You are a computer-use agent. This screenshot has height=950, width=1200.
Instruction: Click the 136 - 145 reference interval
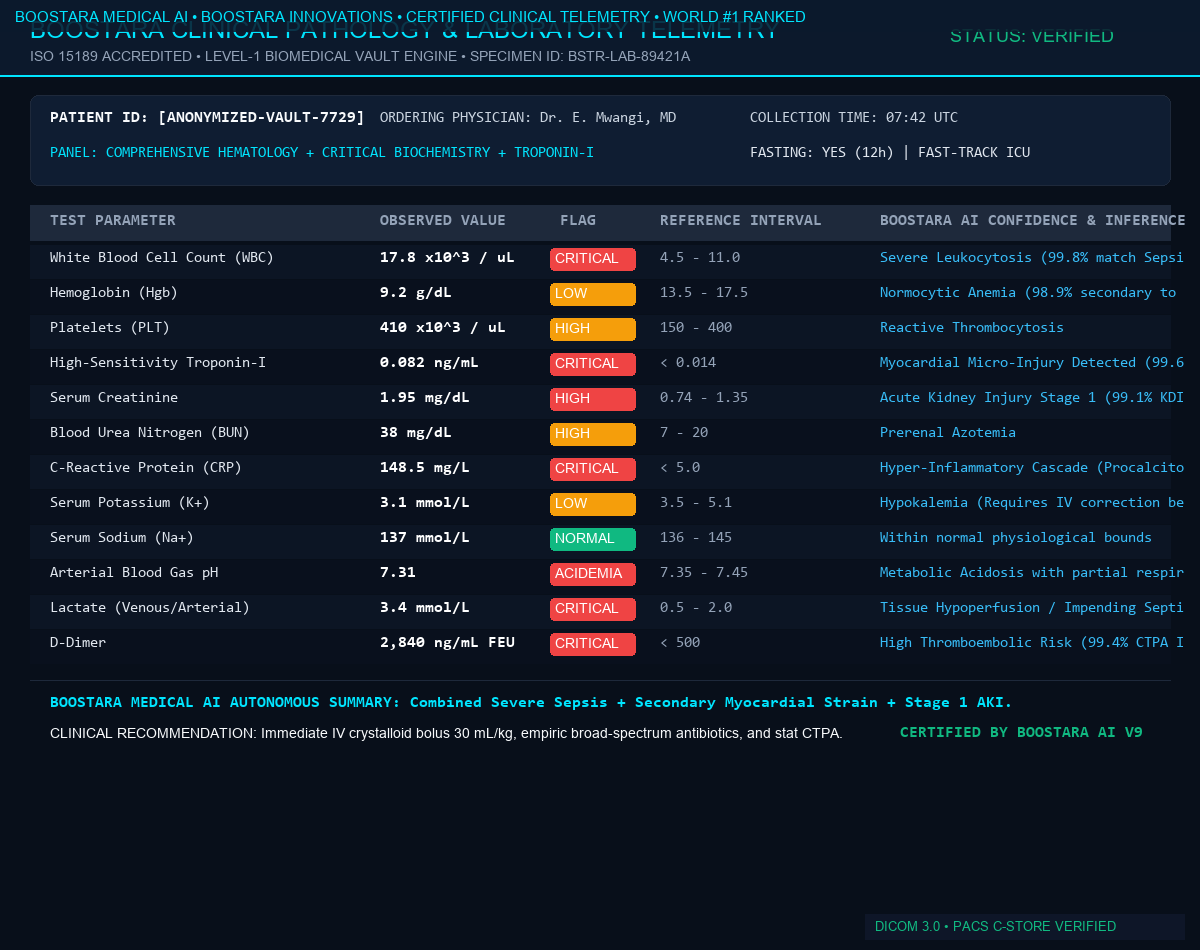(696, 537)
